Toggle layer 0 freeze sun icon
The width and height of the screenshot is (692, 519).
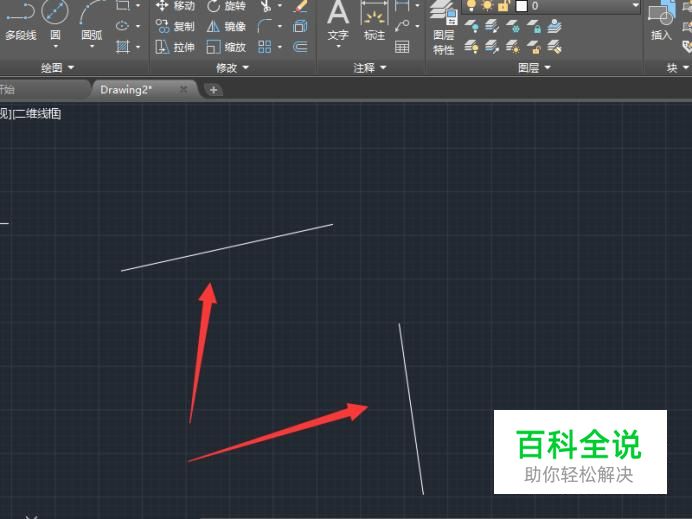487,5
